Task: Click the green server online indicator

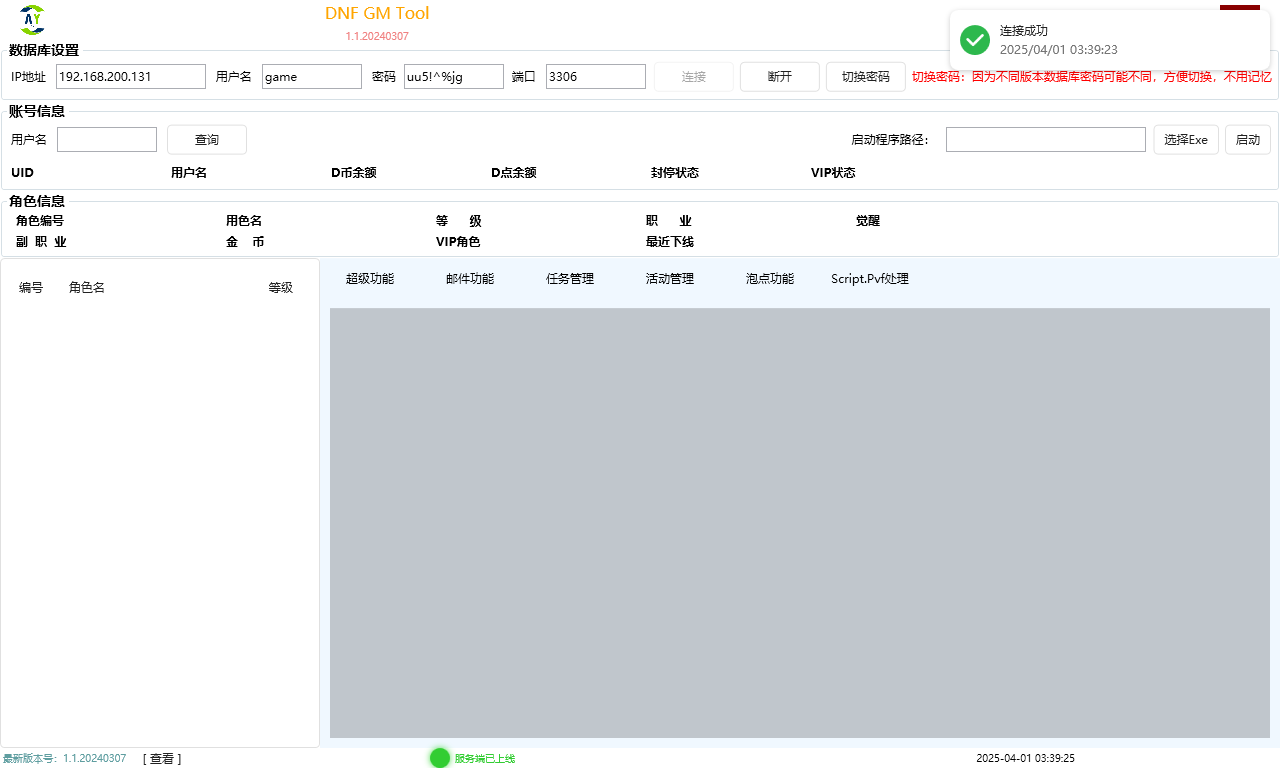Action: 440,758
